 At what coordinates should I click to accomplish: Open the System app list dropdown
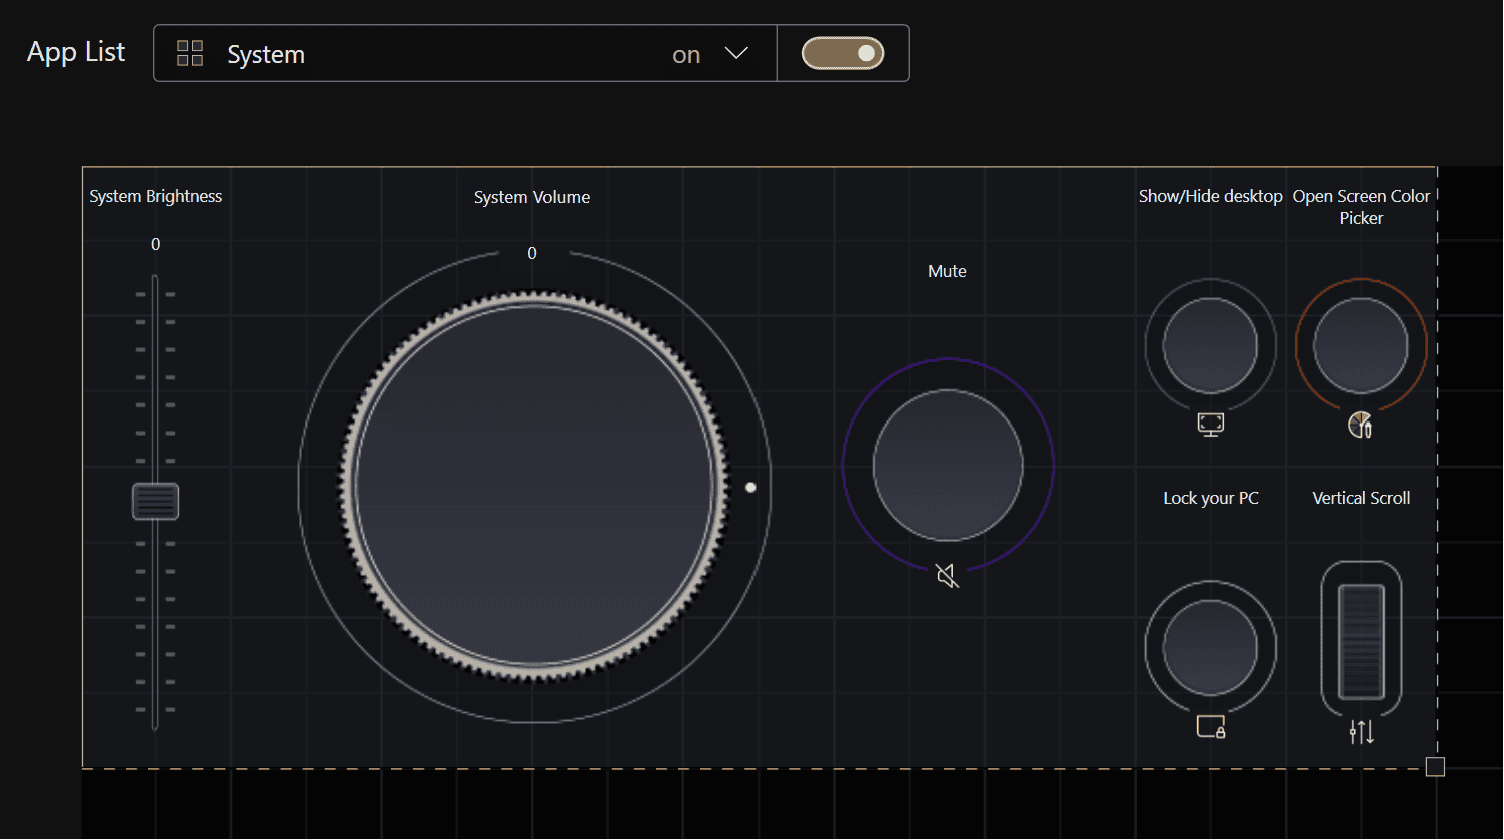[465, 53]
